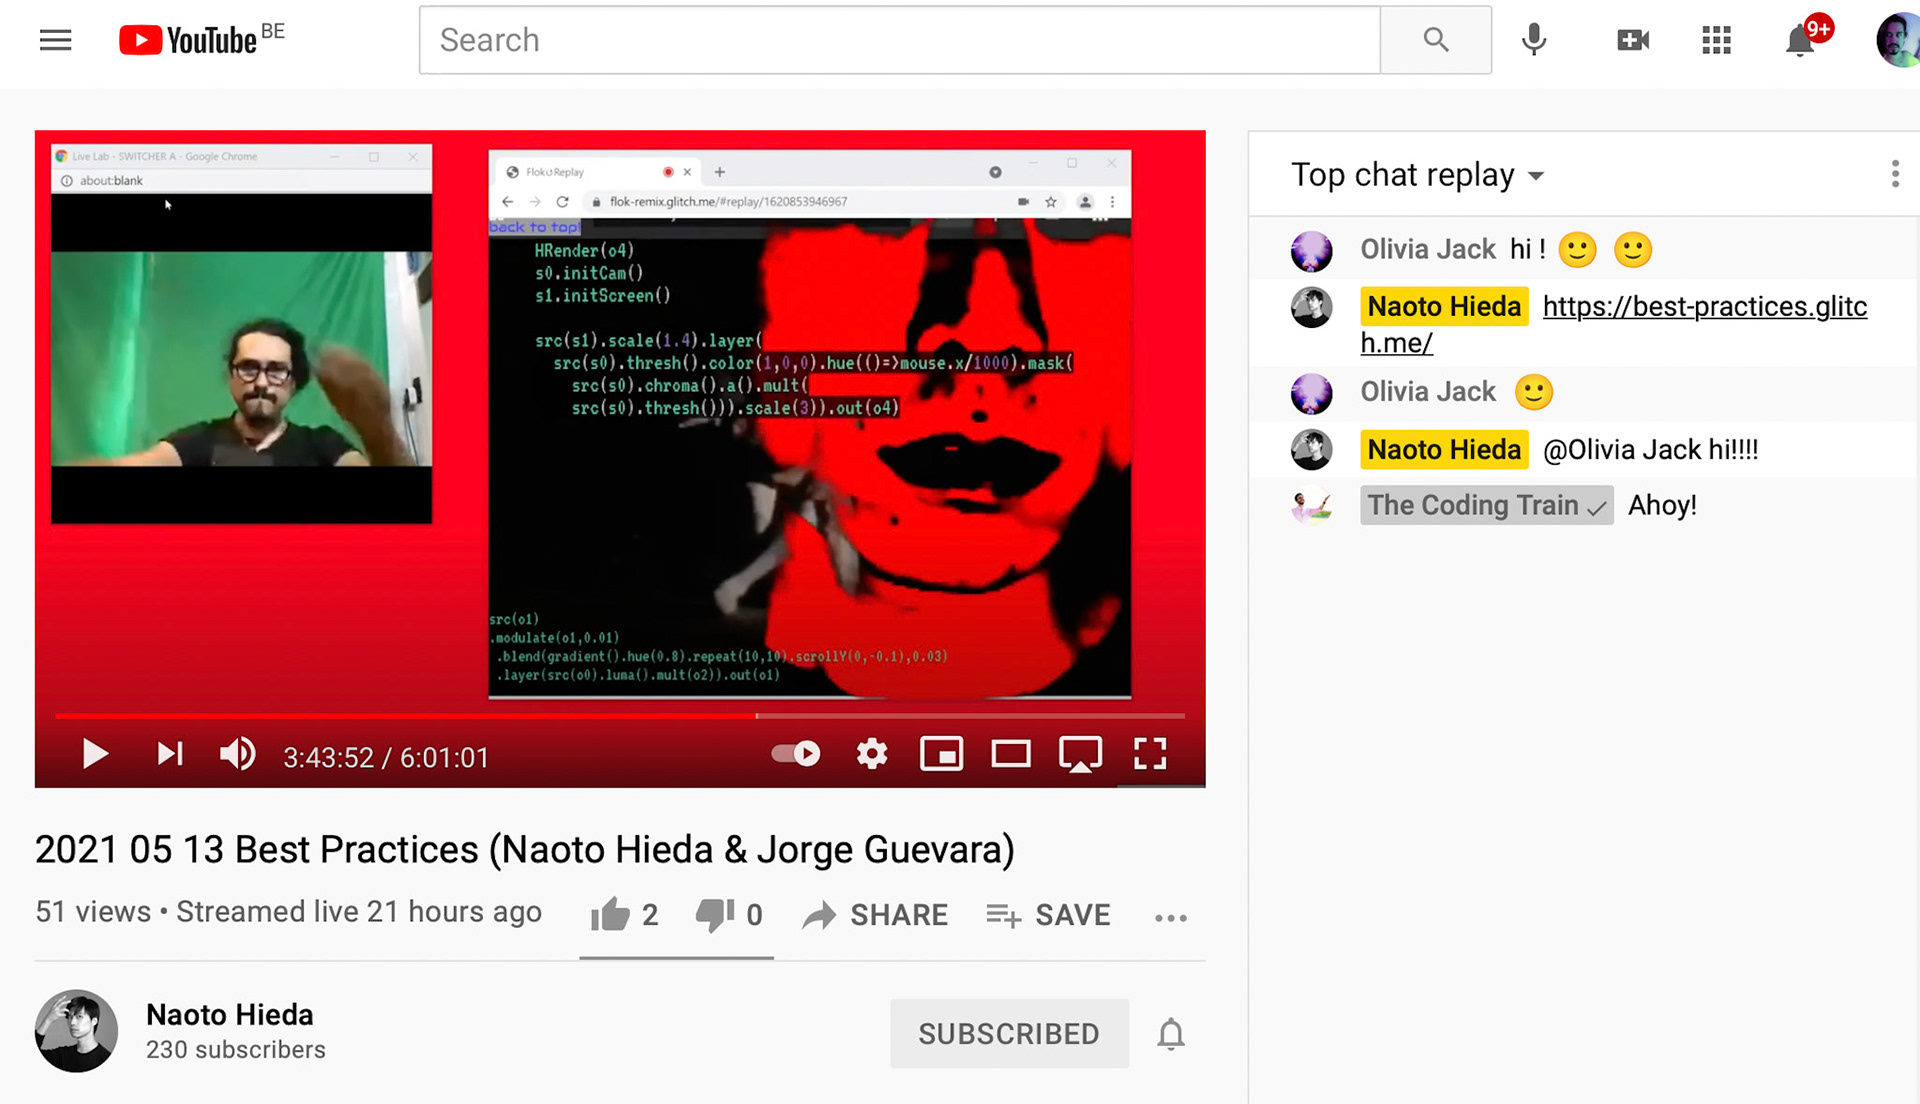The width and height of the screenshot is (1920, 1104).
Task: Dislike the video with thumbs down
Action: tap(729, 914)
